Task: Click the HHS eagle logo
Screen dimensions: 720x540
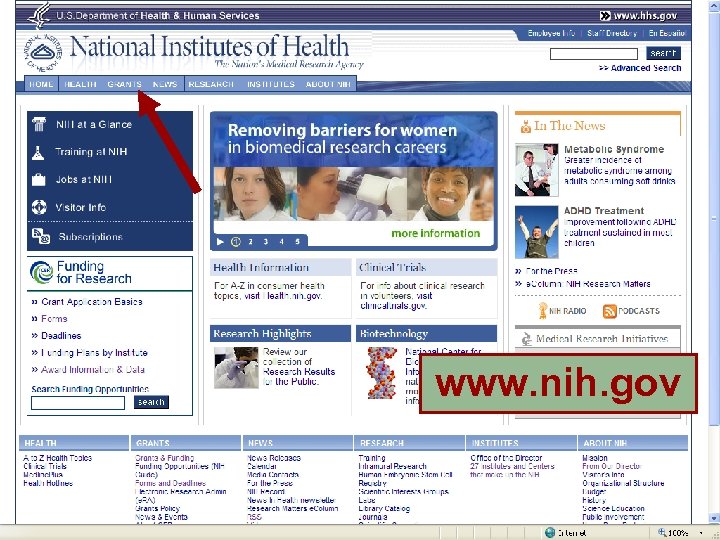Action: [x=39, y=15]
